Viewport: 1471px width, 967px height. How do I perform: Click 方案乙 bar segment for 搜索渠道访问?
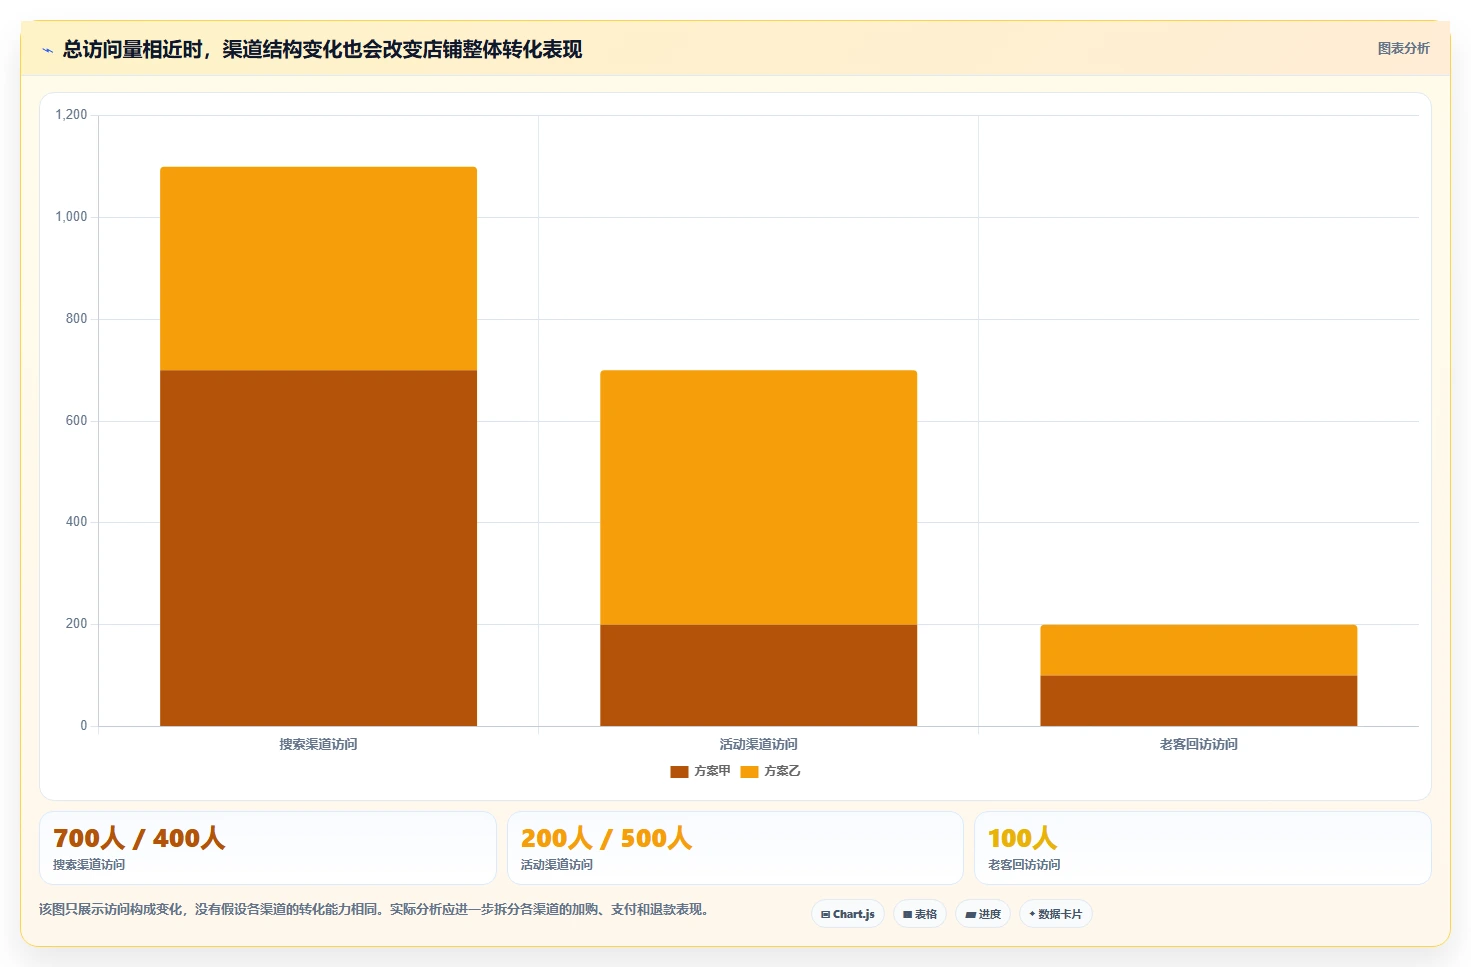(318, 269)
